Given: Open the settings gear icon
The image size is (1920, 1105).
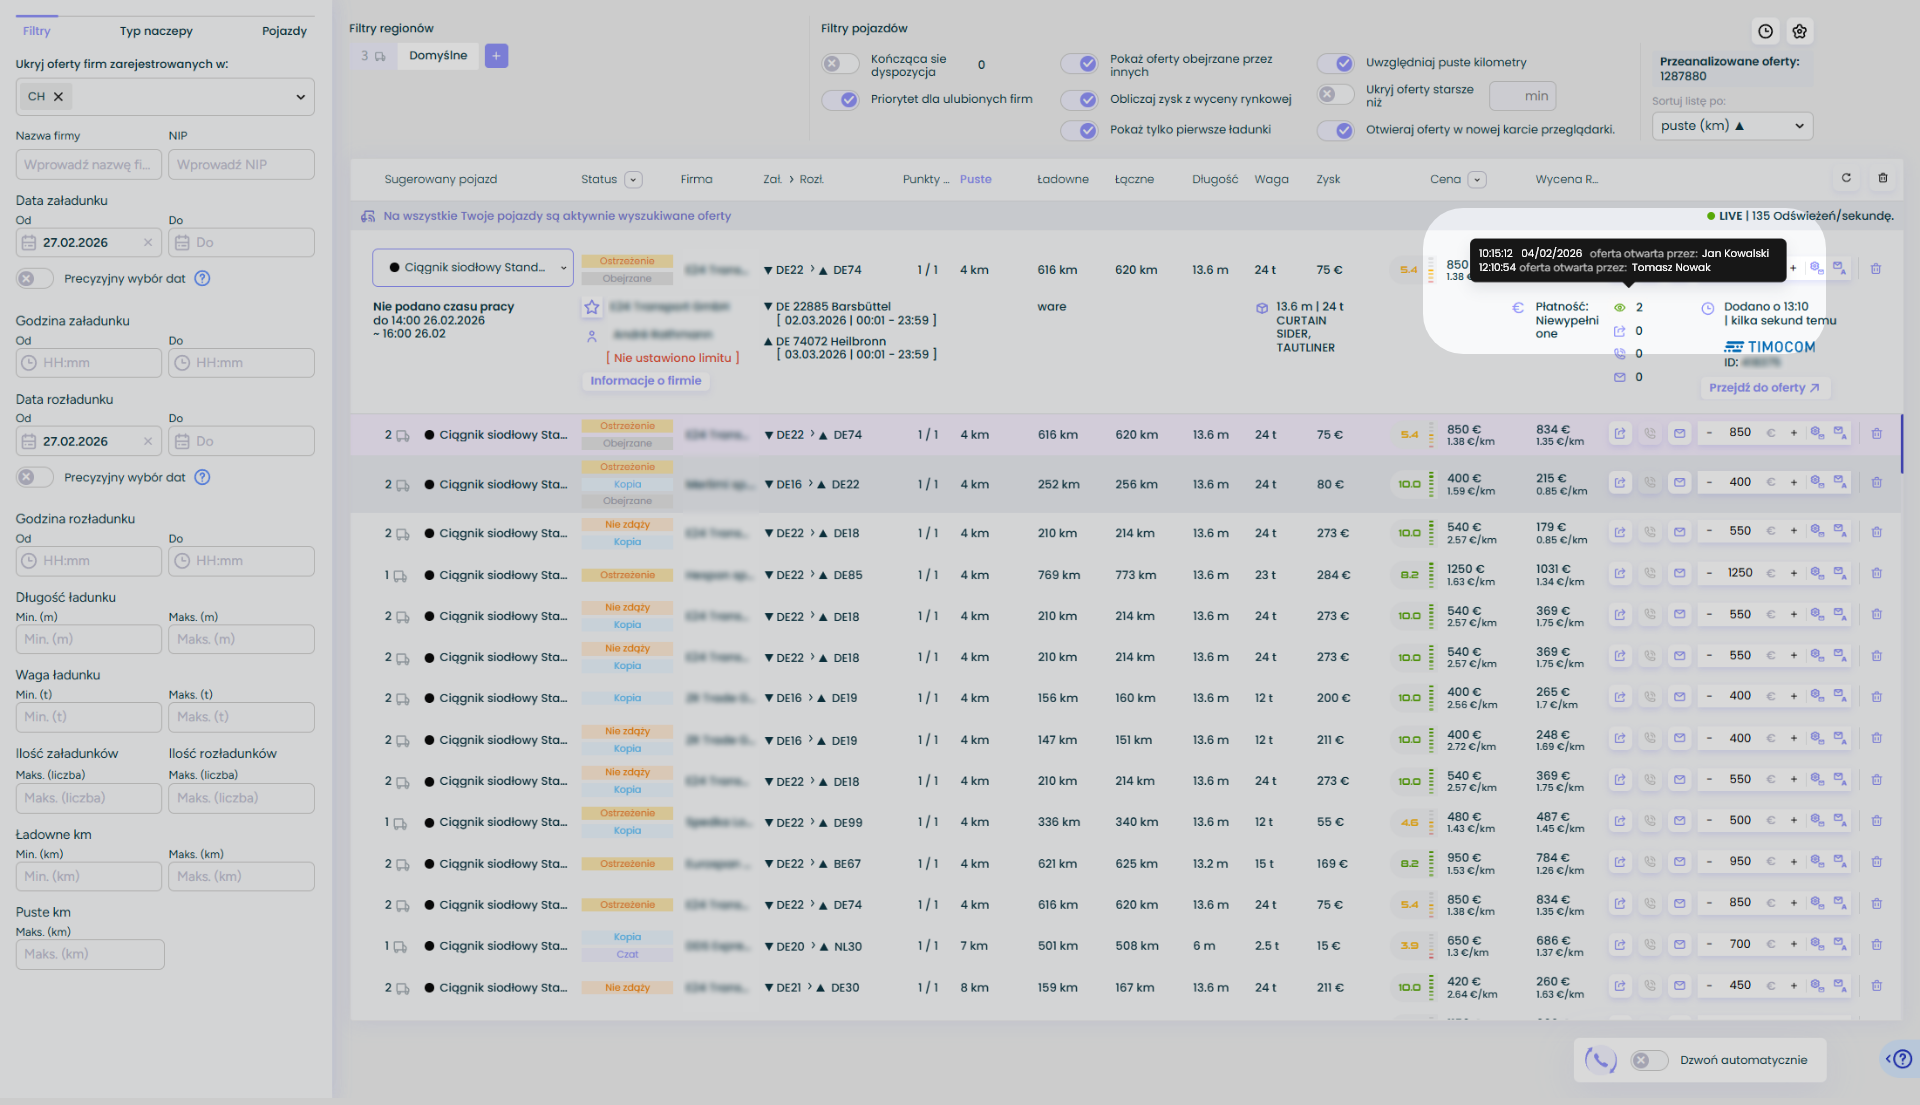Looking at the screenshot, I should [x=1800, y=31].
